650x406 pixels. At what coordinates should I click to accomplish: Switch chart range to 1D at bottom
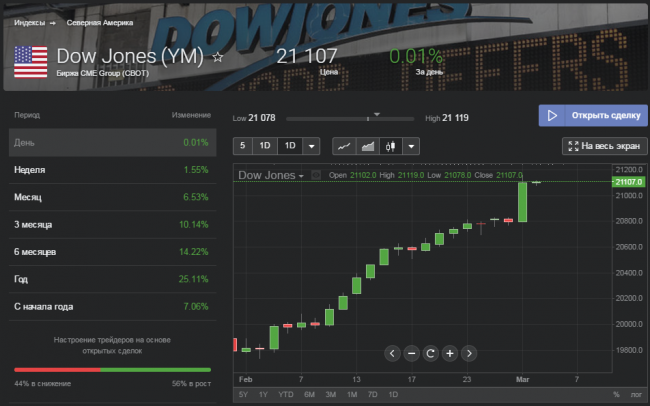(x=393, y=394)
